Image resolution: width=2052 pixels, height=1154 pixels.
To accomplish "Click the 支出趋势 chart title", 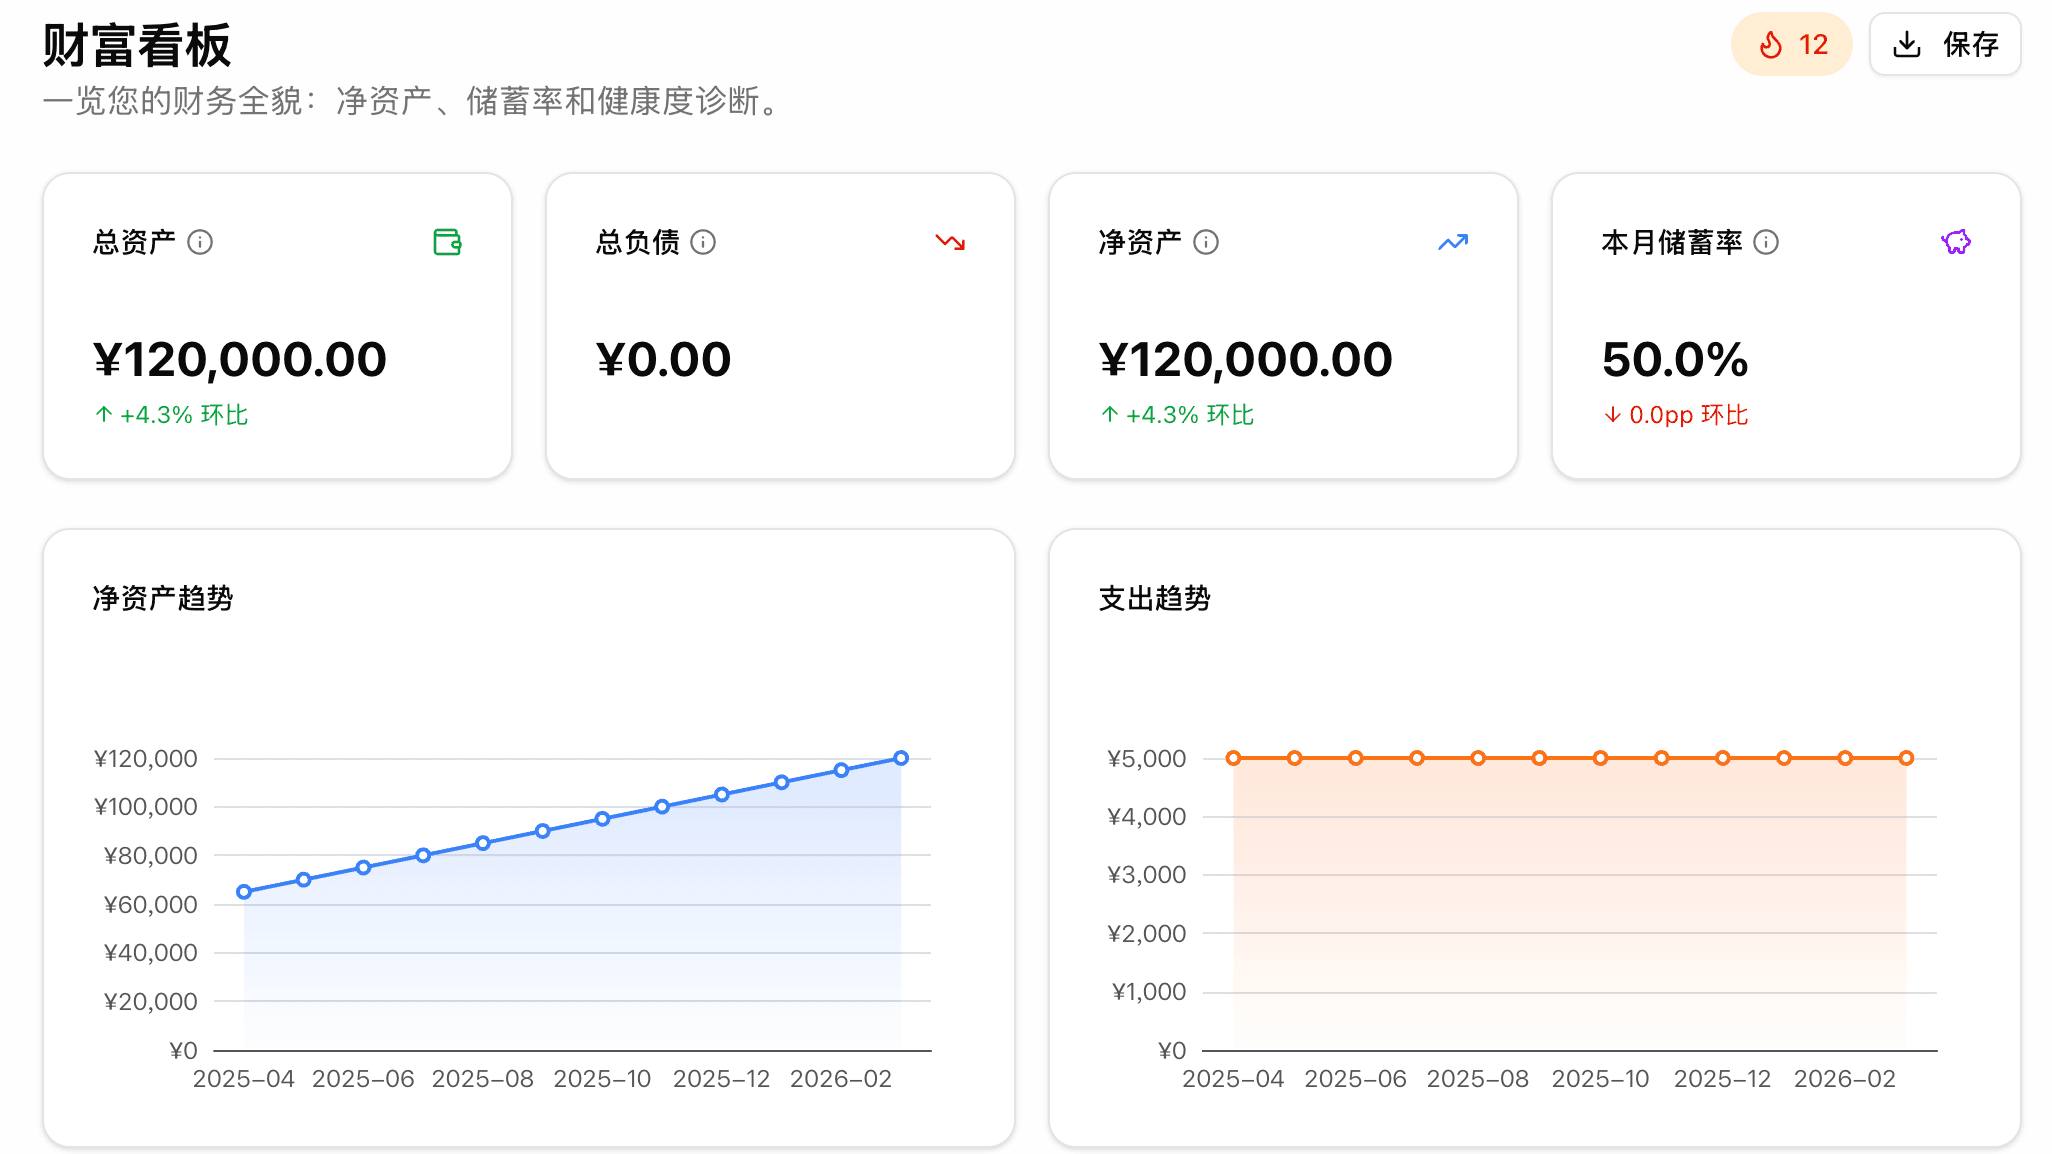I will click(1154, 598).
